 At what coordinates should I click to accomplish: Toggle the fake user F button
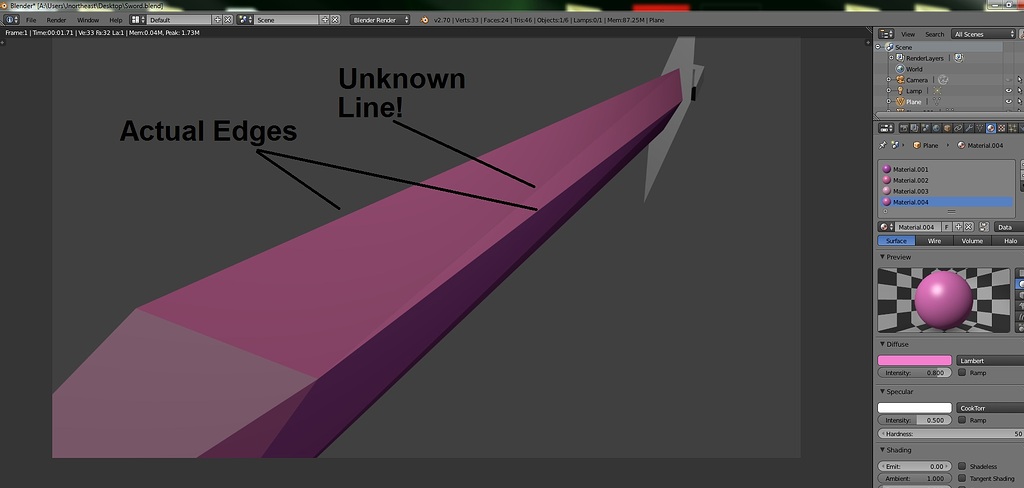click(947, 227)
